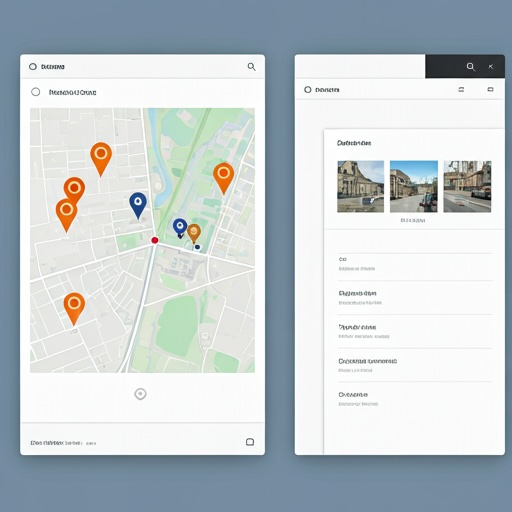Click the fourth list row with the longest title
The width and height of the screenshot is (512, 512).
tap(415, 365)
